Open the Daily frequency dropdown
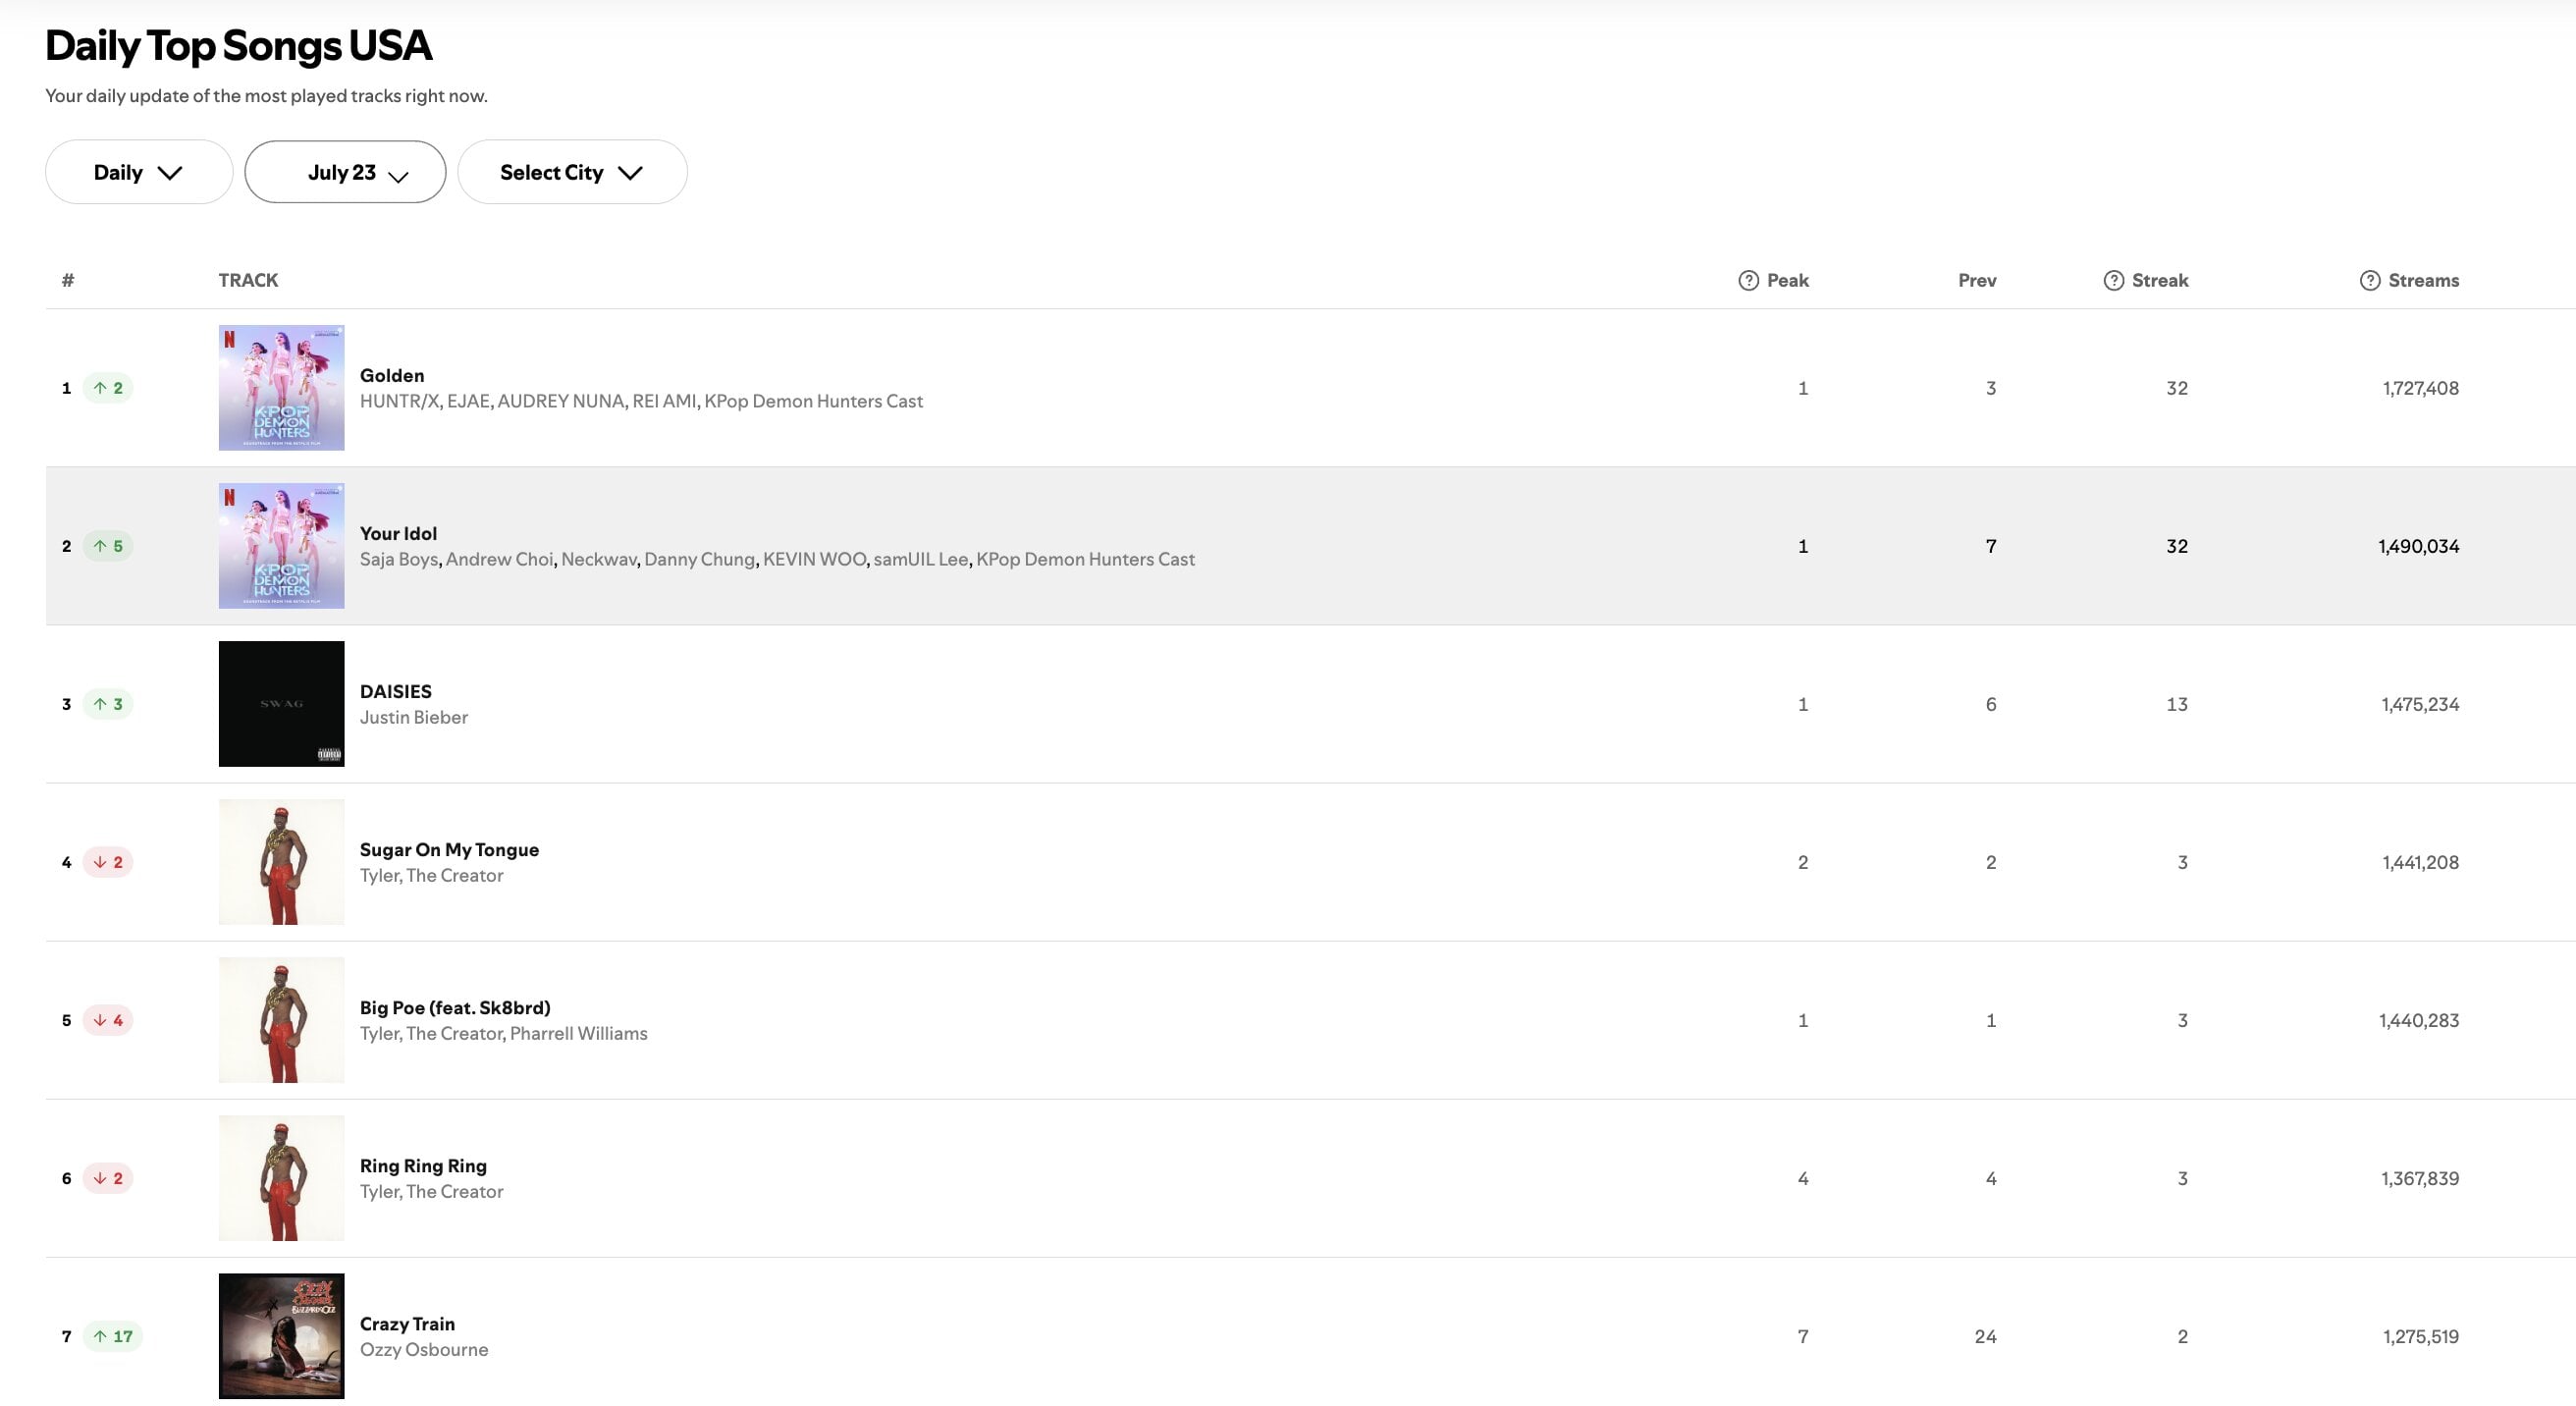 tap(139, 172)
